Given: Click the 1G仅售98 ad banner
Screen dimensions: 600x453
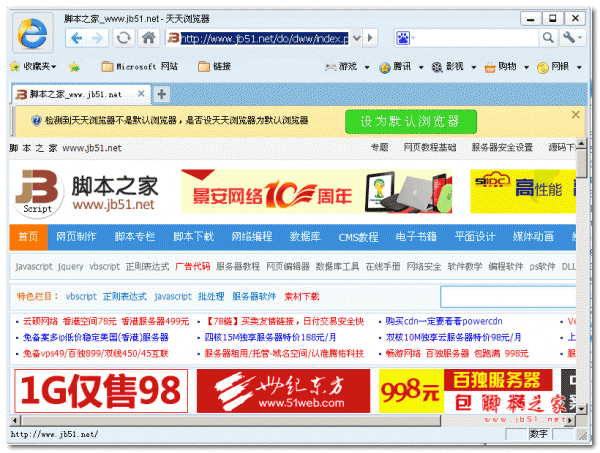Looking at the screenshot, I should [x=101, y=391].
